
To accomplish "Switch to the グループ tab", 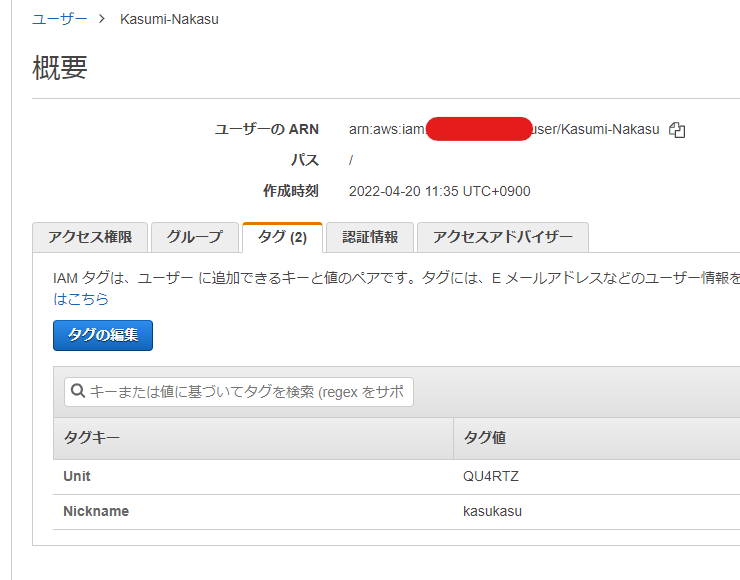I will (x=194, y=237).
